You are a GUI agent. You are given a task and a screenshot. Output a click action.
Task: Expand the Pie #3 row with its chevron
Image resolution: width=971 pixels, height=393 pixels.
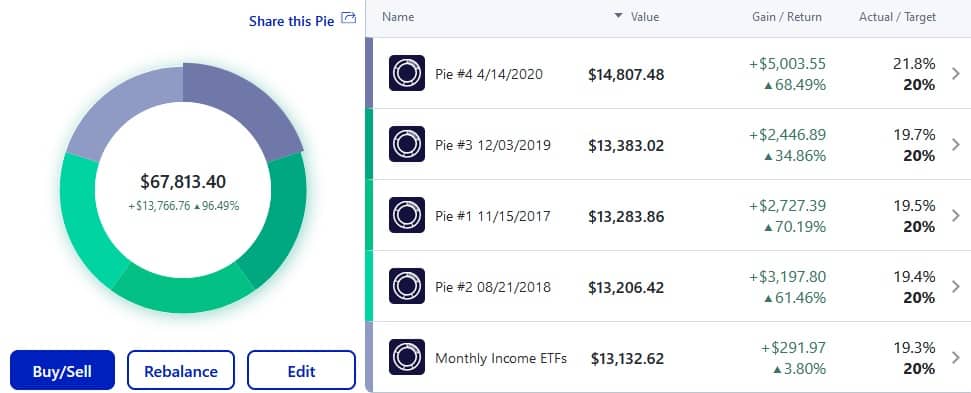click(956, 145)
